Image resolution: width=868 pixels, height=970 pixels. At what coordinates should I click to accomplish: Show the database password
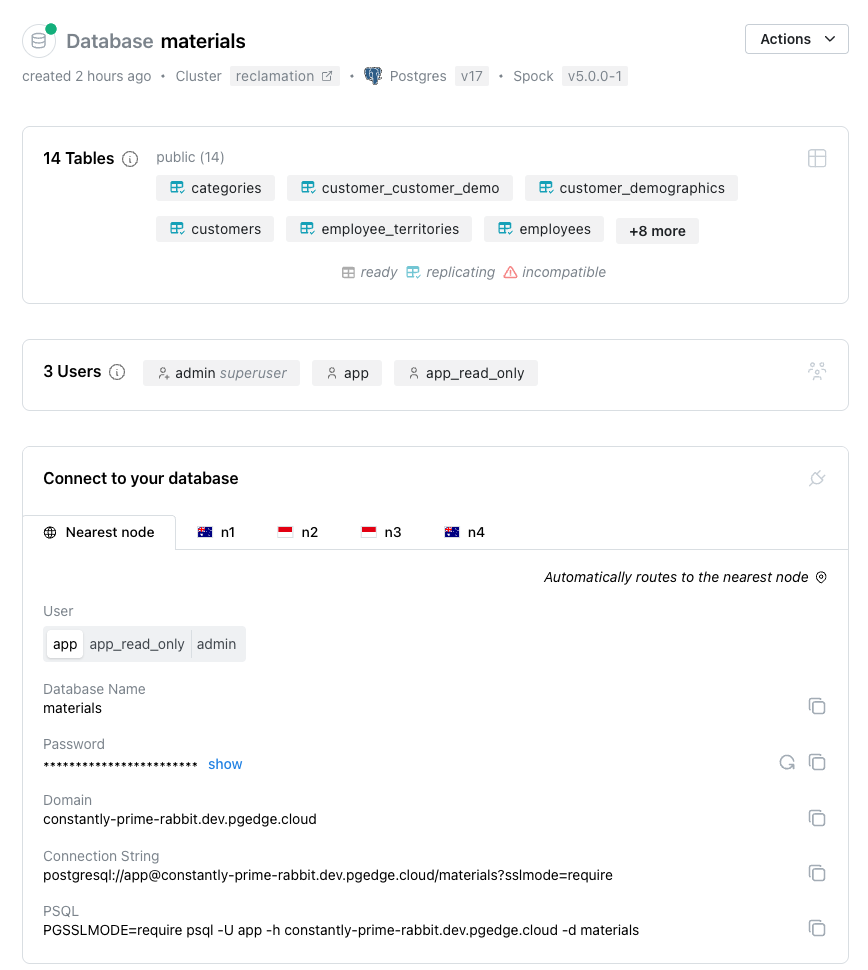[225, 763]
